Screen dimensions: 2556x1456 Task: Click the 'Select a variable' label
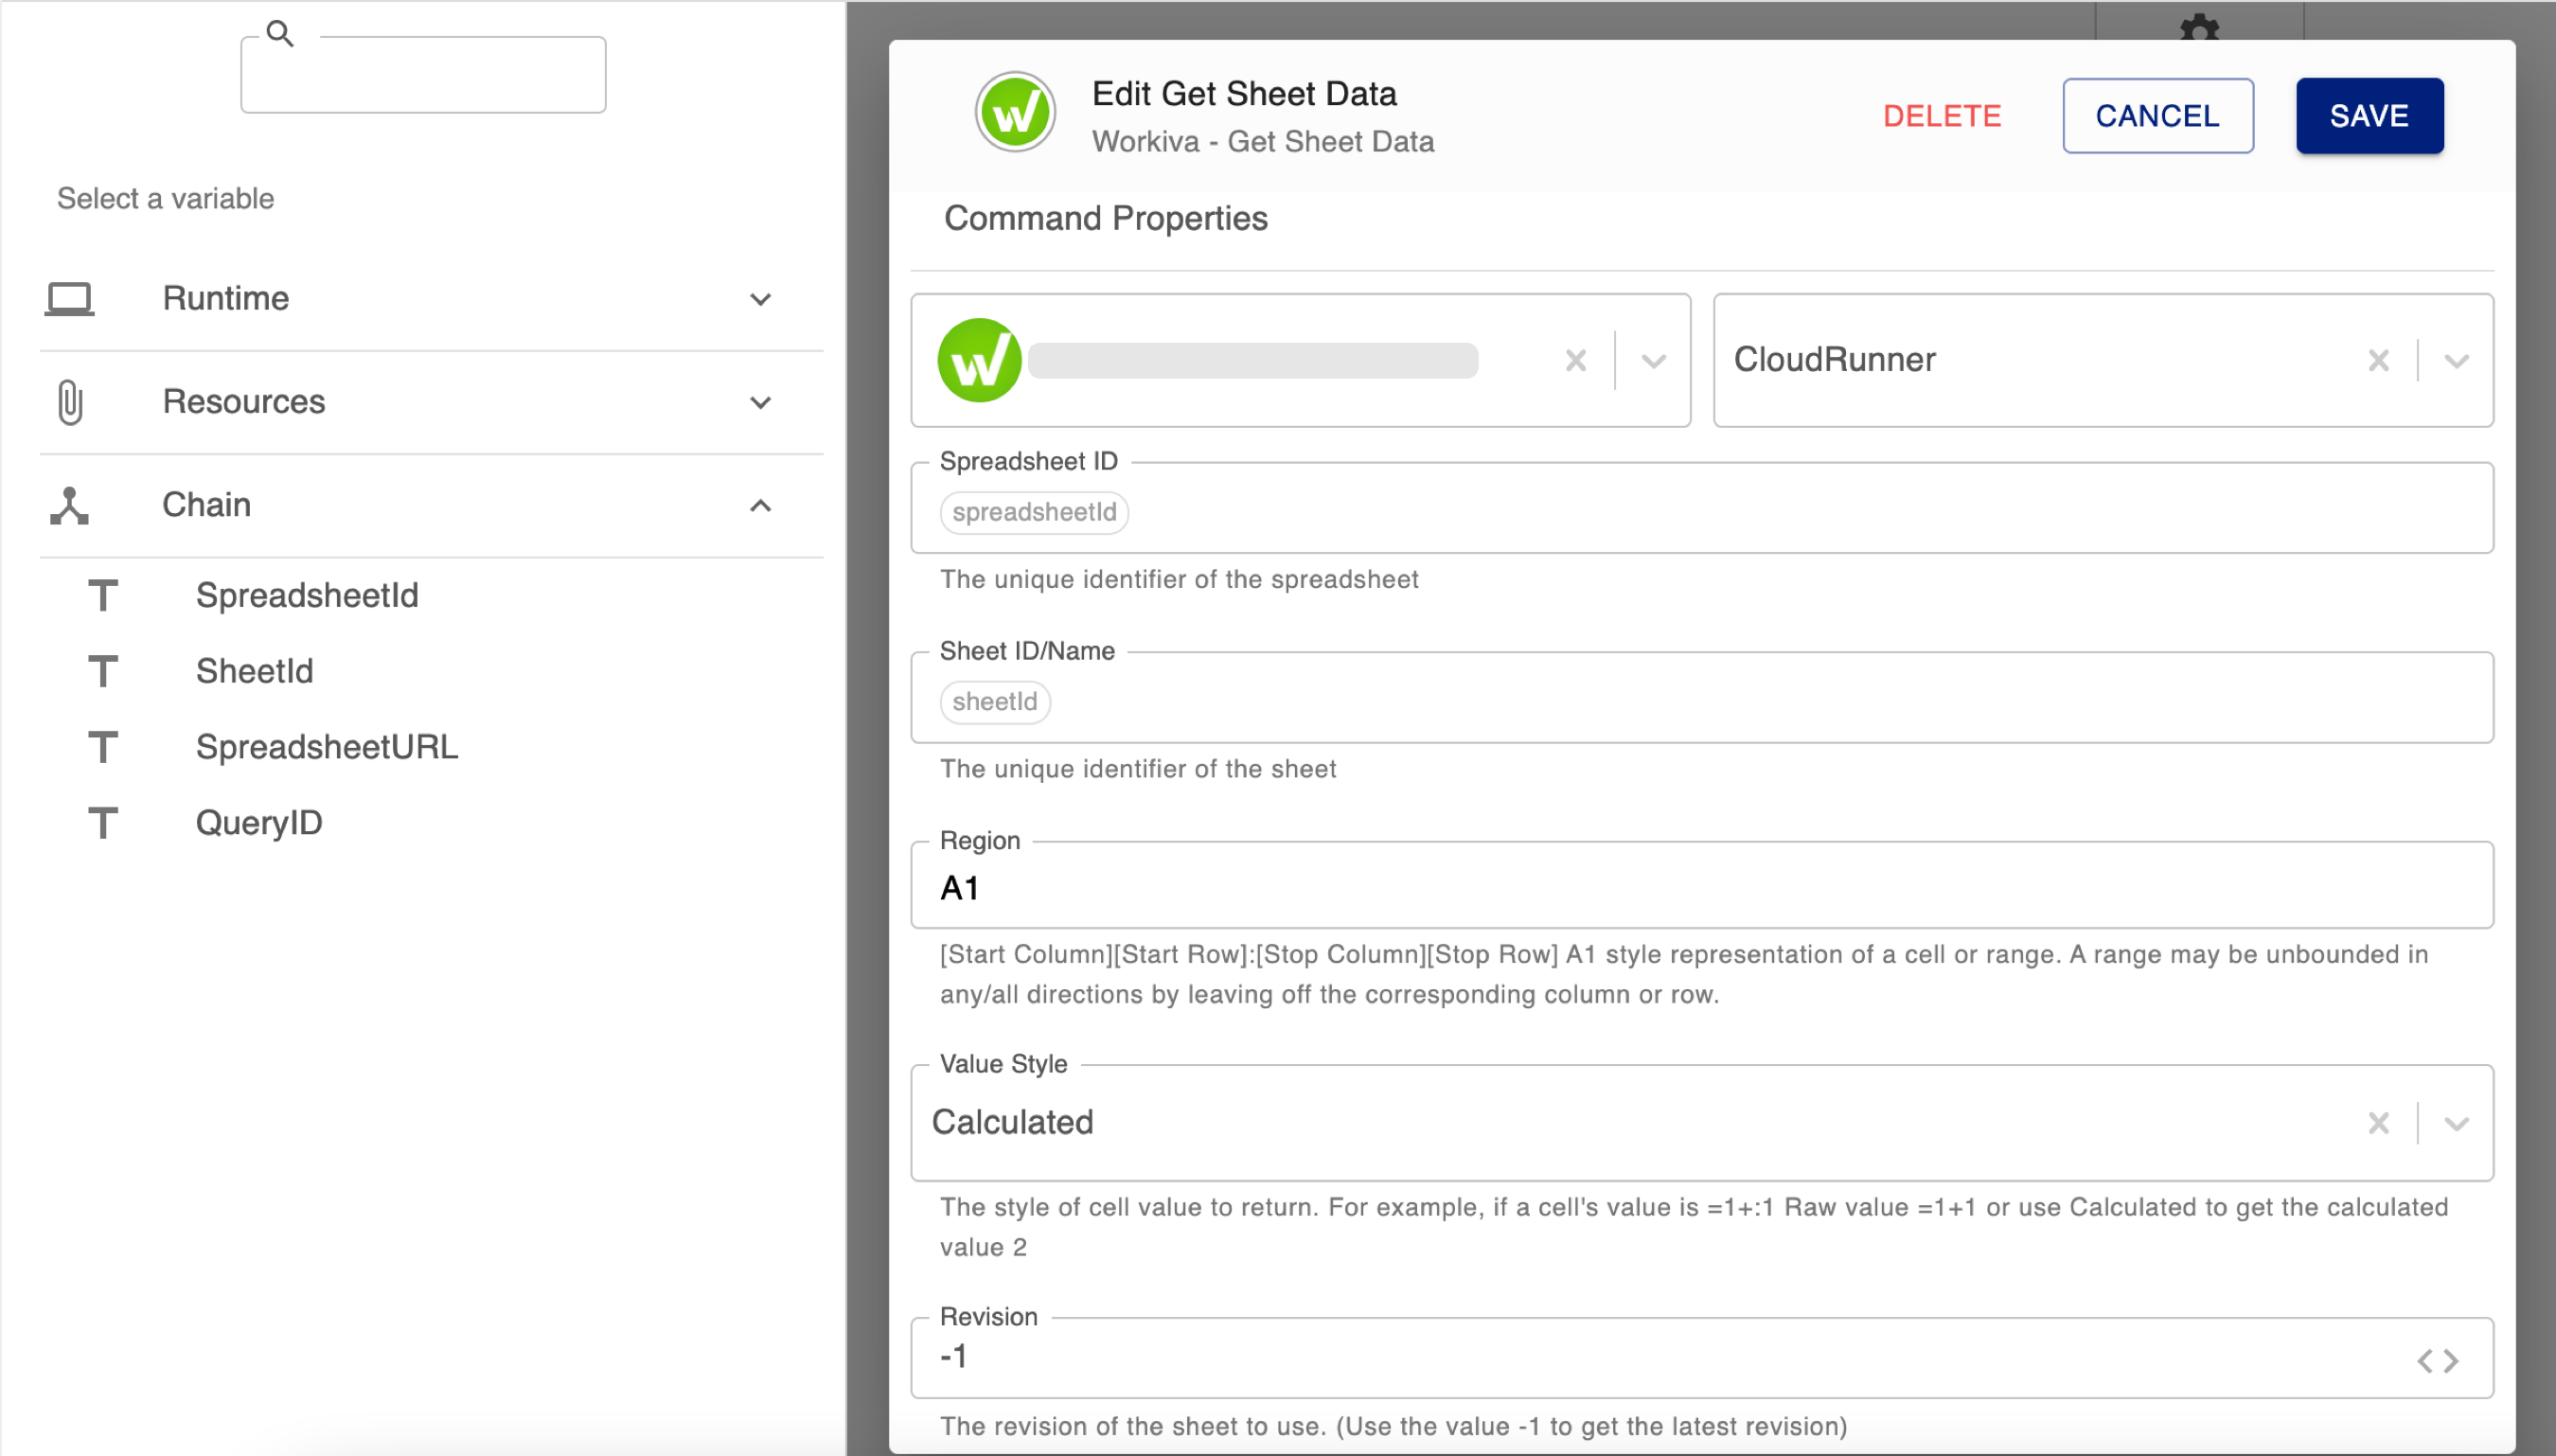pyautogui.click(x=165, y=199)
